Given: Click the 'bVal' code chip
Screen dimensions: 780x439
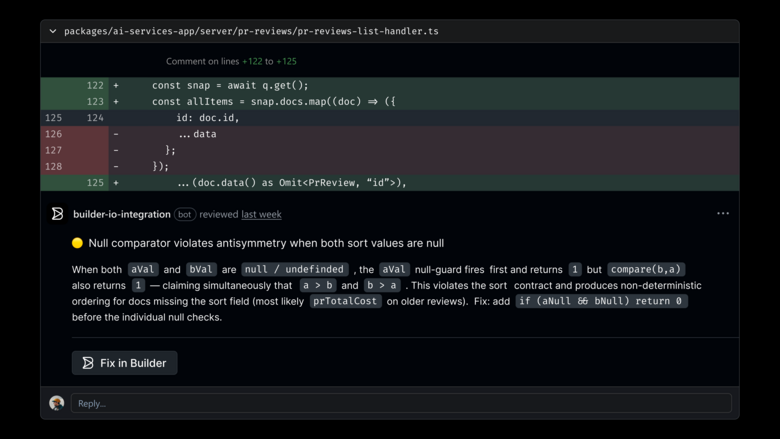Looking at the screenshot, I should [x=200, y=269].
